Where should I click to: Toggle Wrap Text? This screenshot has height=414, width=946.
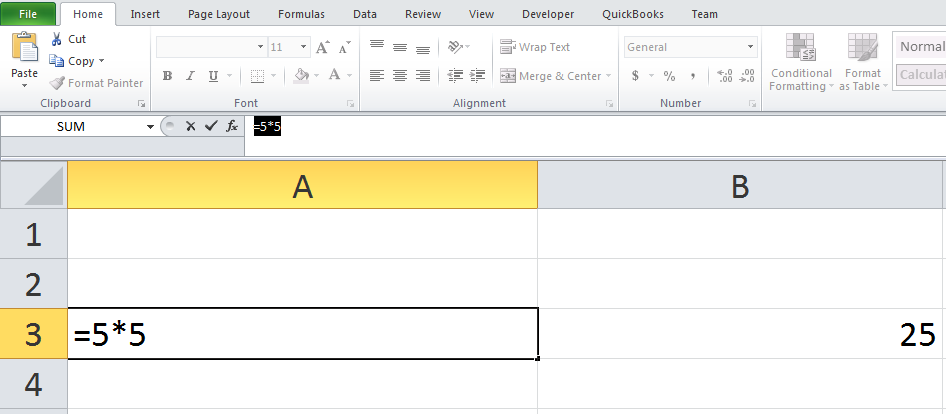[x=535, y=47]
